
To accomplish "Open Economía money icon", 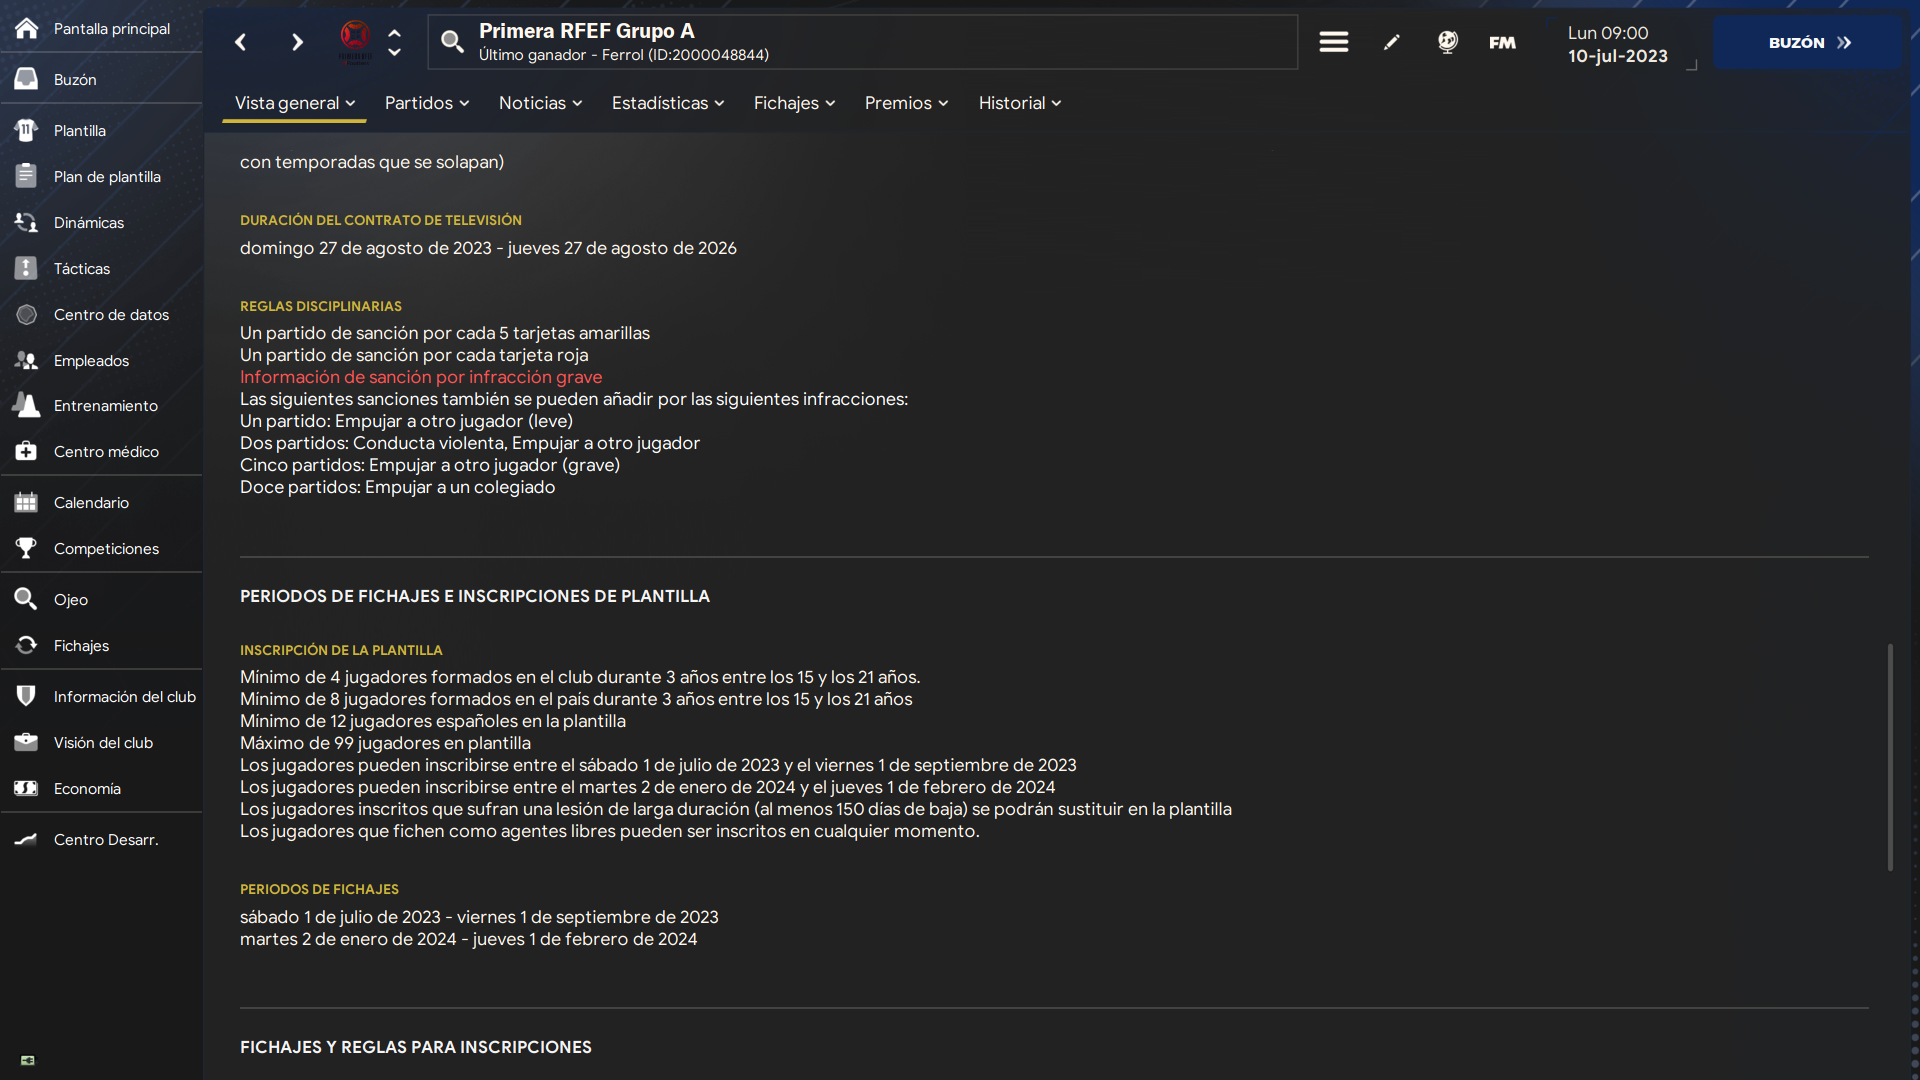I will (x=27, y=788).
